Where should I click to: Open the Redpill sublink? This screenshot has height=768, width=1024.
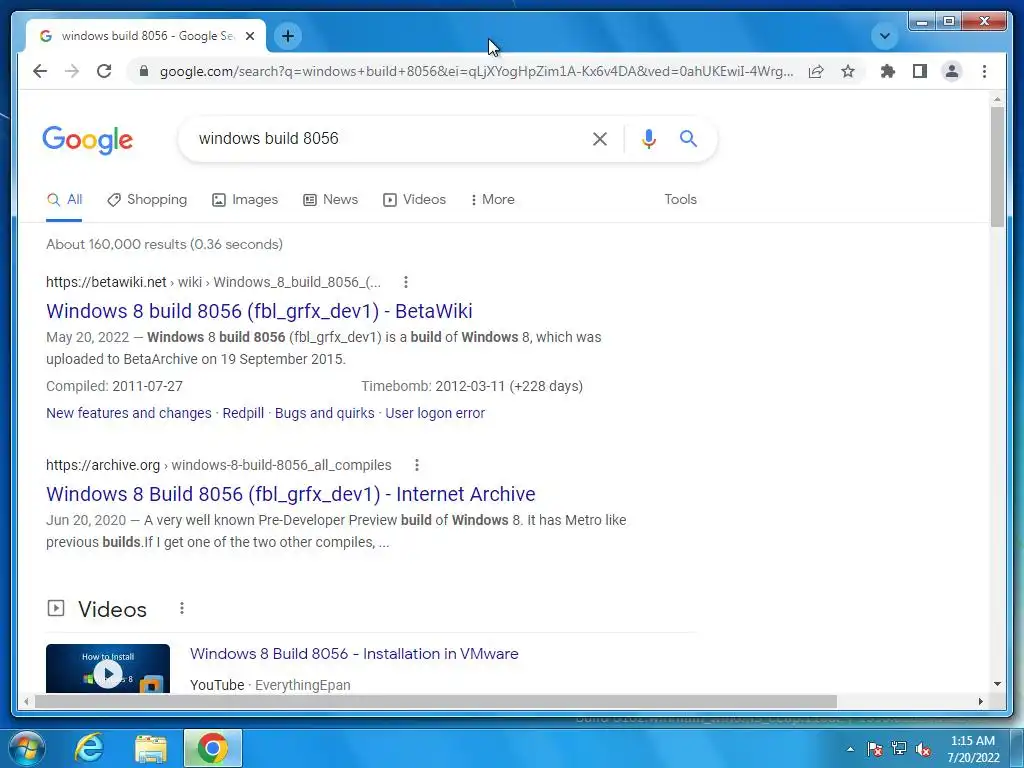[243, 413]
